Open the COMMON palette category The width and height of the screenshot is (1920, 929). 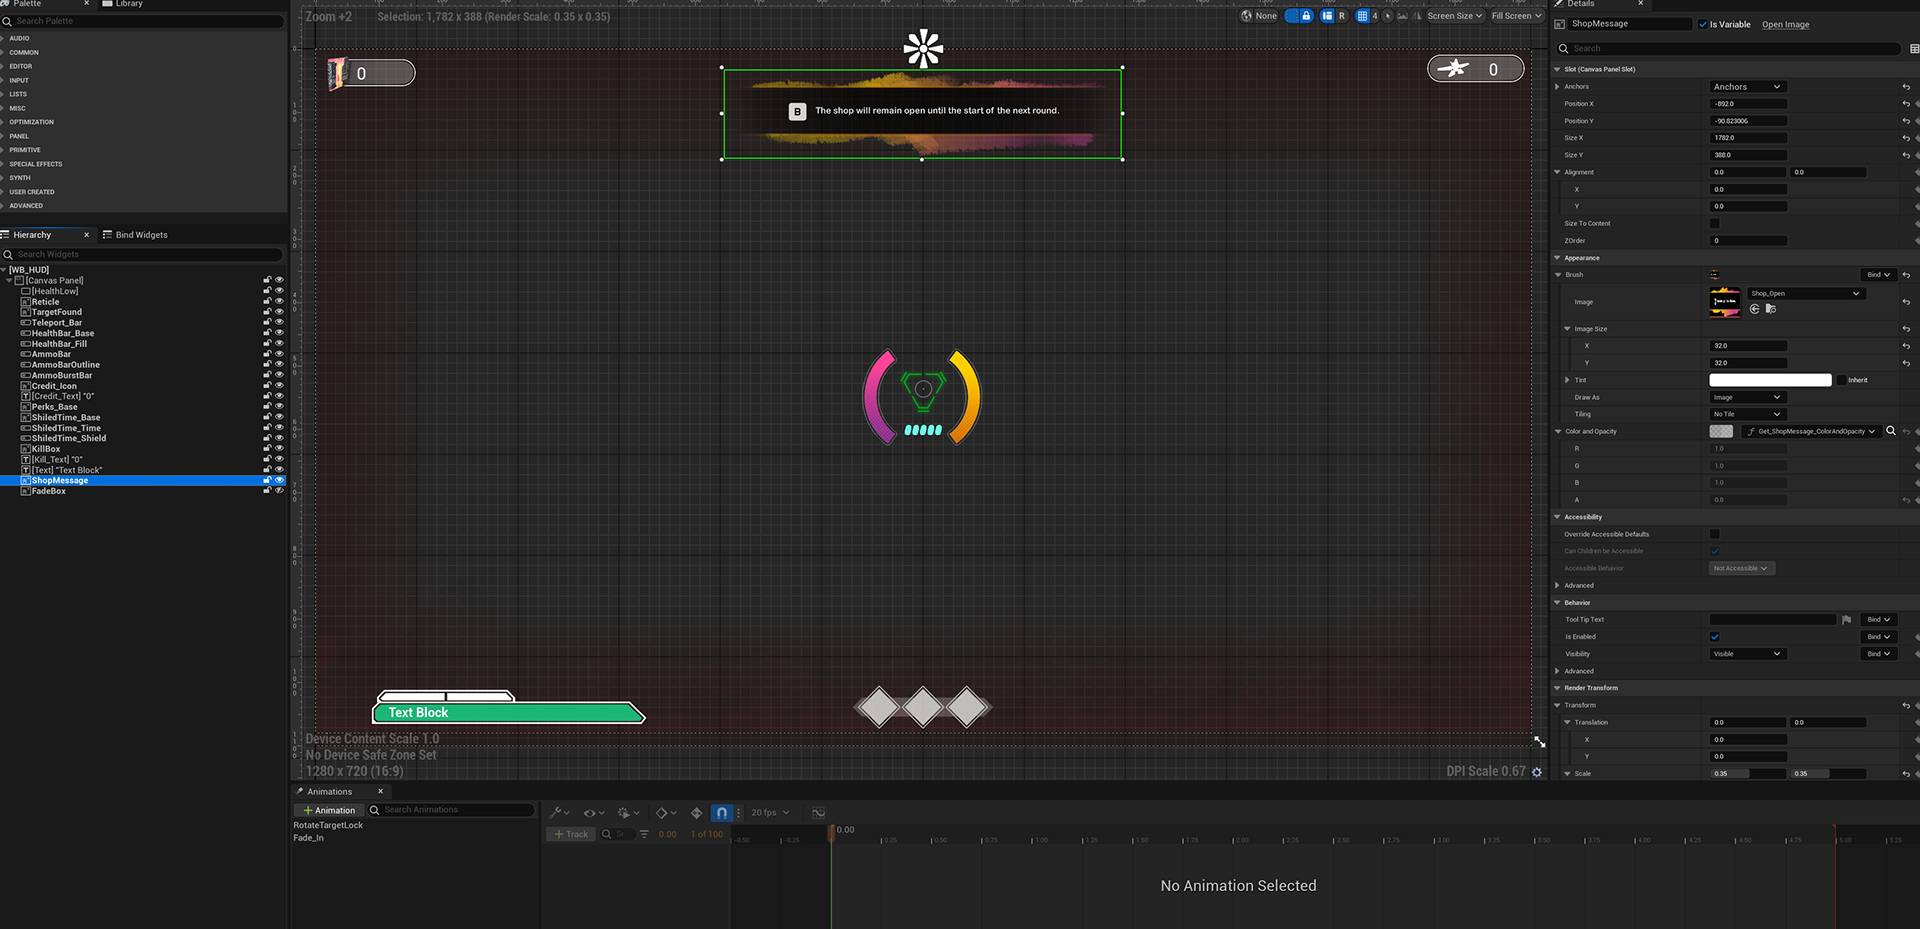tap(24, 53)
